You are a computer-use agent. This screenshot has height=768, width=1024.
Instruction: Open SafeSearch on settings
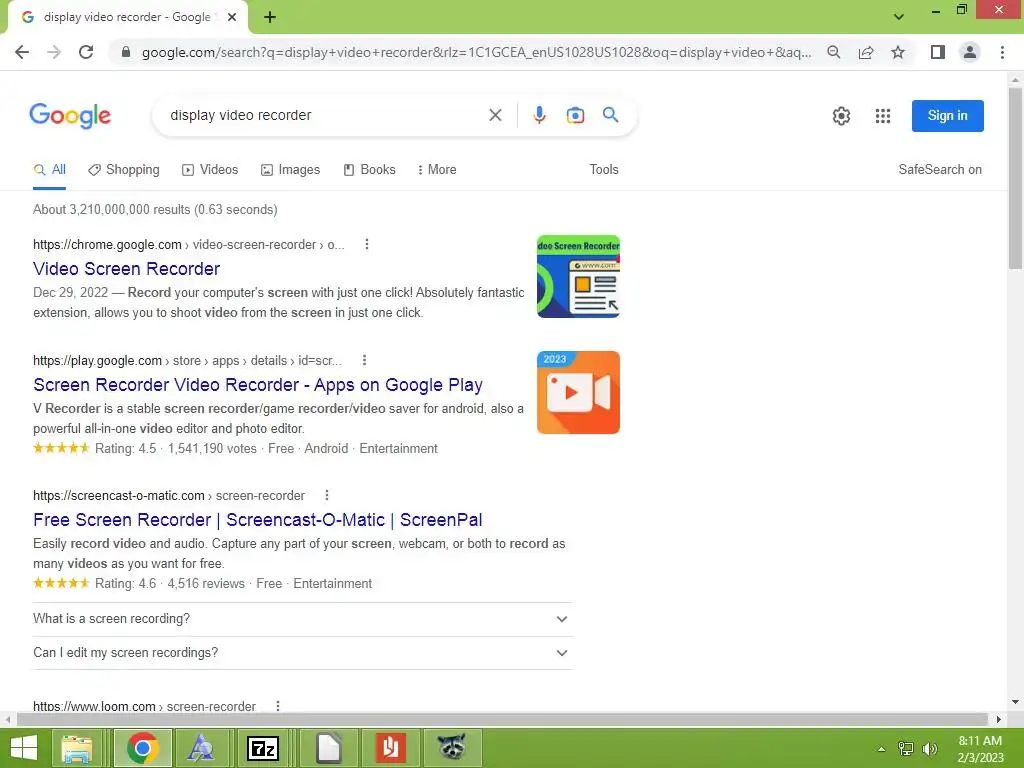(940, 170)
